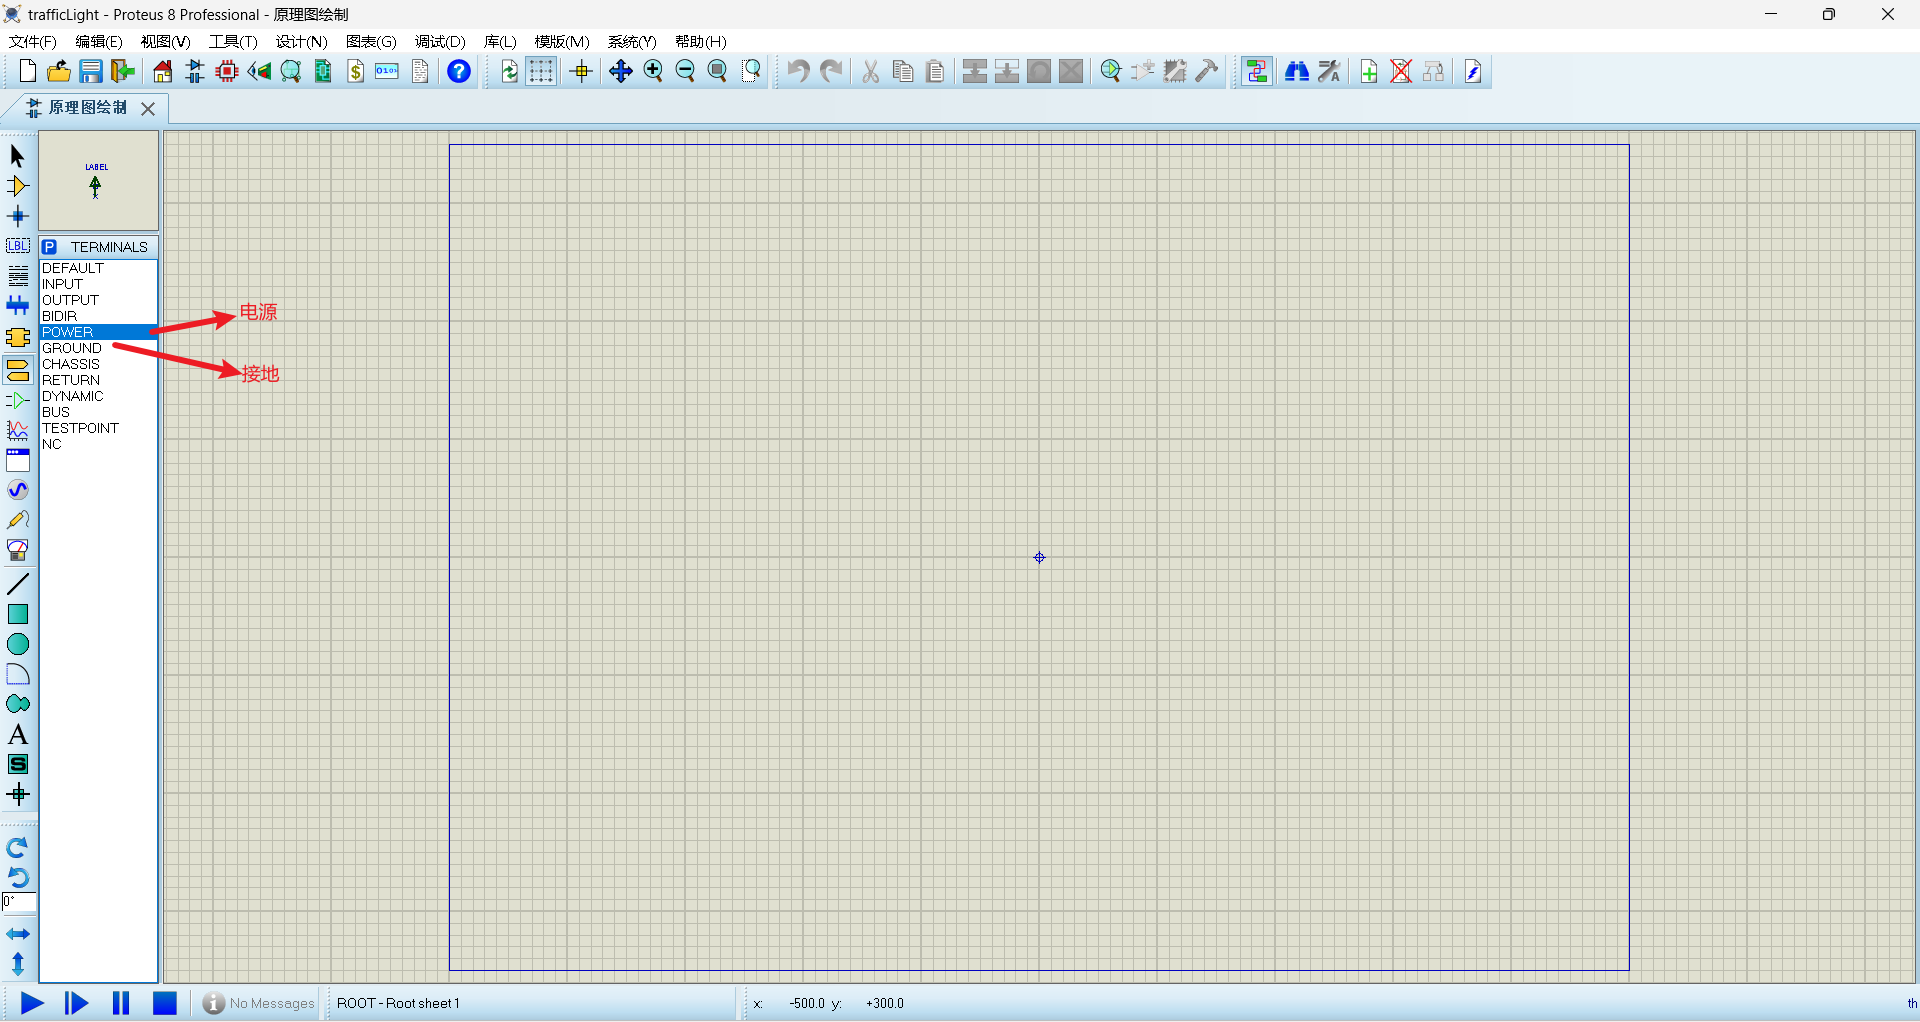Select the Graph Mode tool
The width and height of the screenshot is (1920, 1022).
(17, 430)
